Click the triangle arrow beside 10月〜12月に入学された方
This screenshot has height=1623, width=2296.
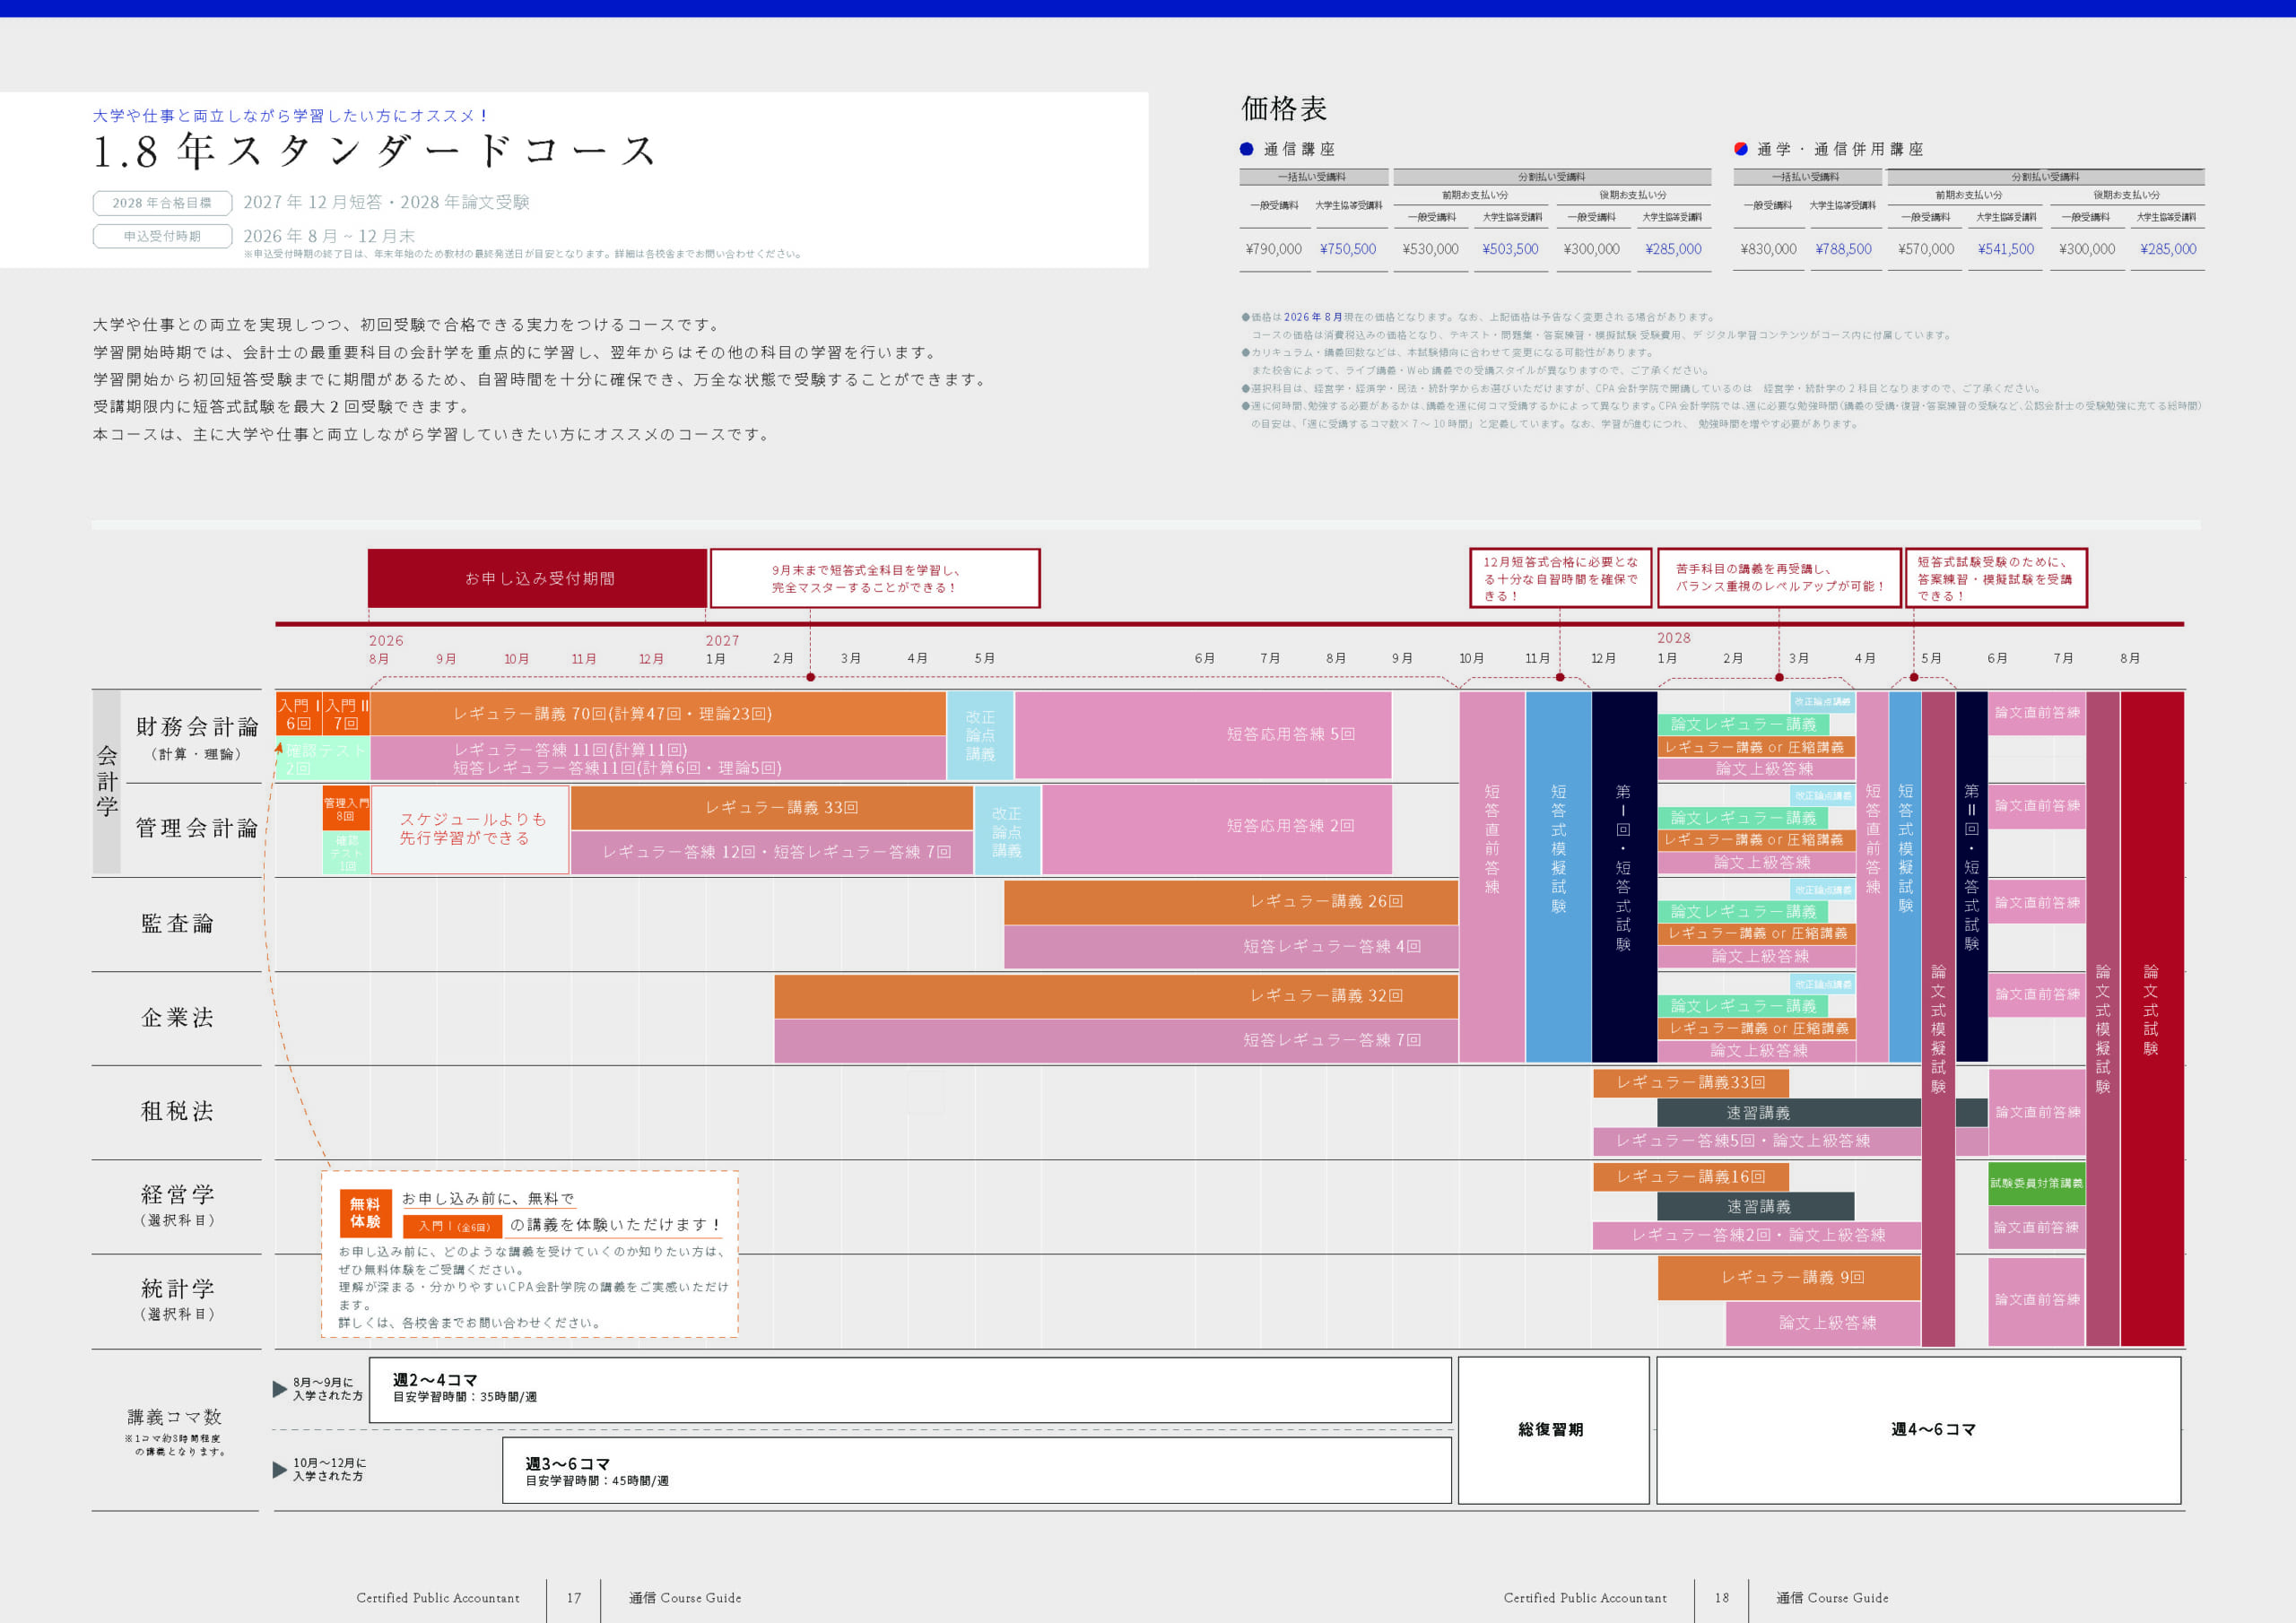pyautogui.click(x=280, y=1470)
